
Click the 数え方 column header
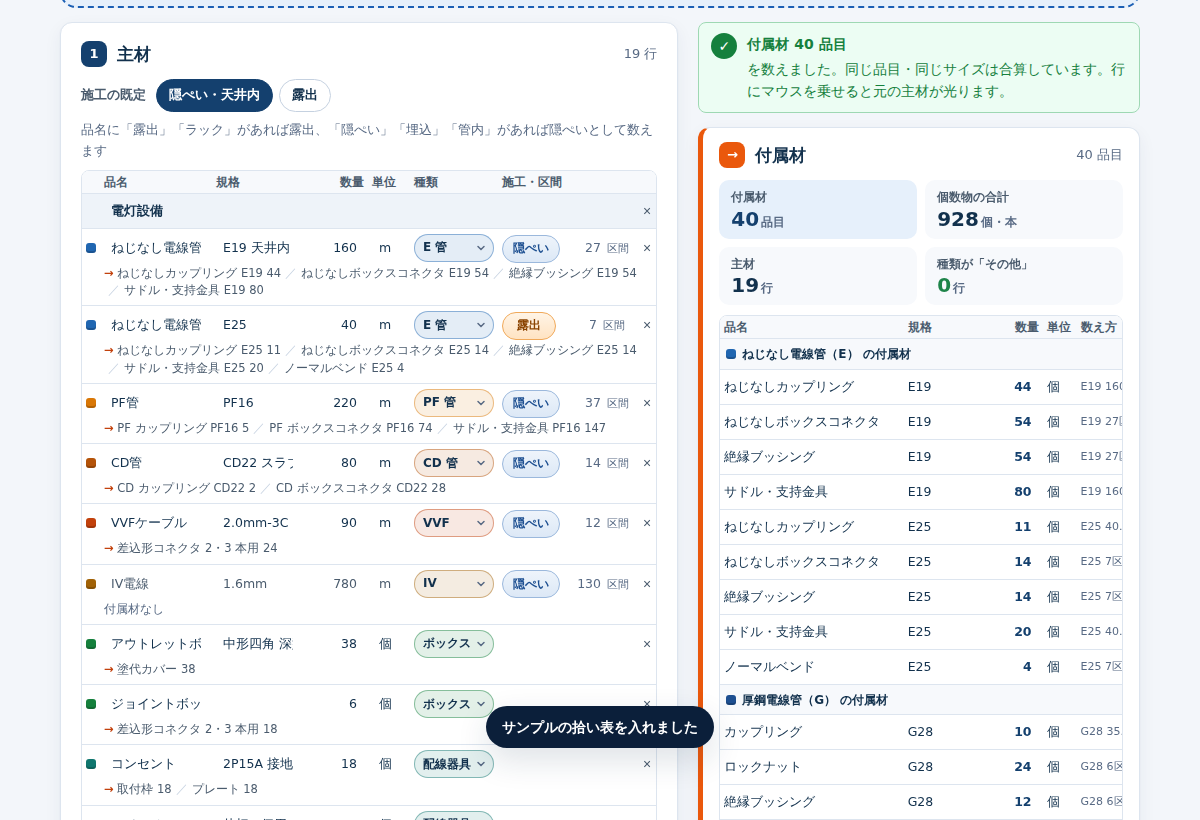pyautogui.click(x=1098, y=327)
